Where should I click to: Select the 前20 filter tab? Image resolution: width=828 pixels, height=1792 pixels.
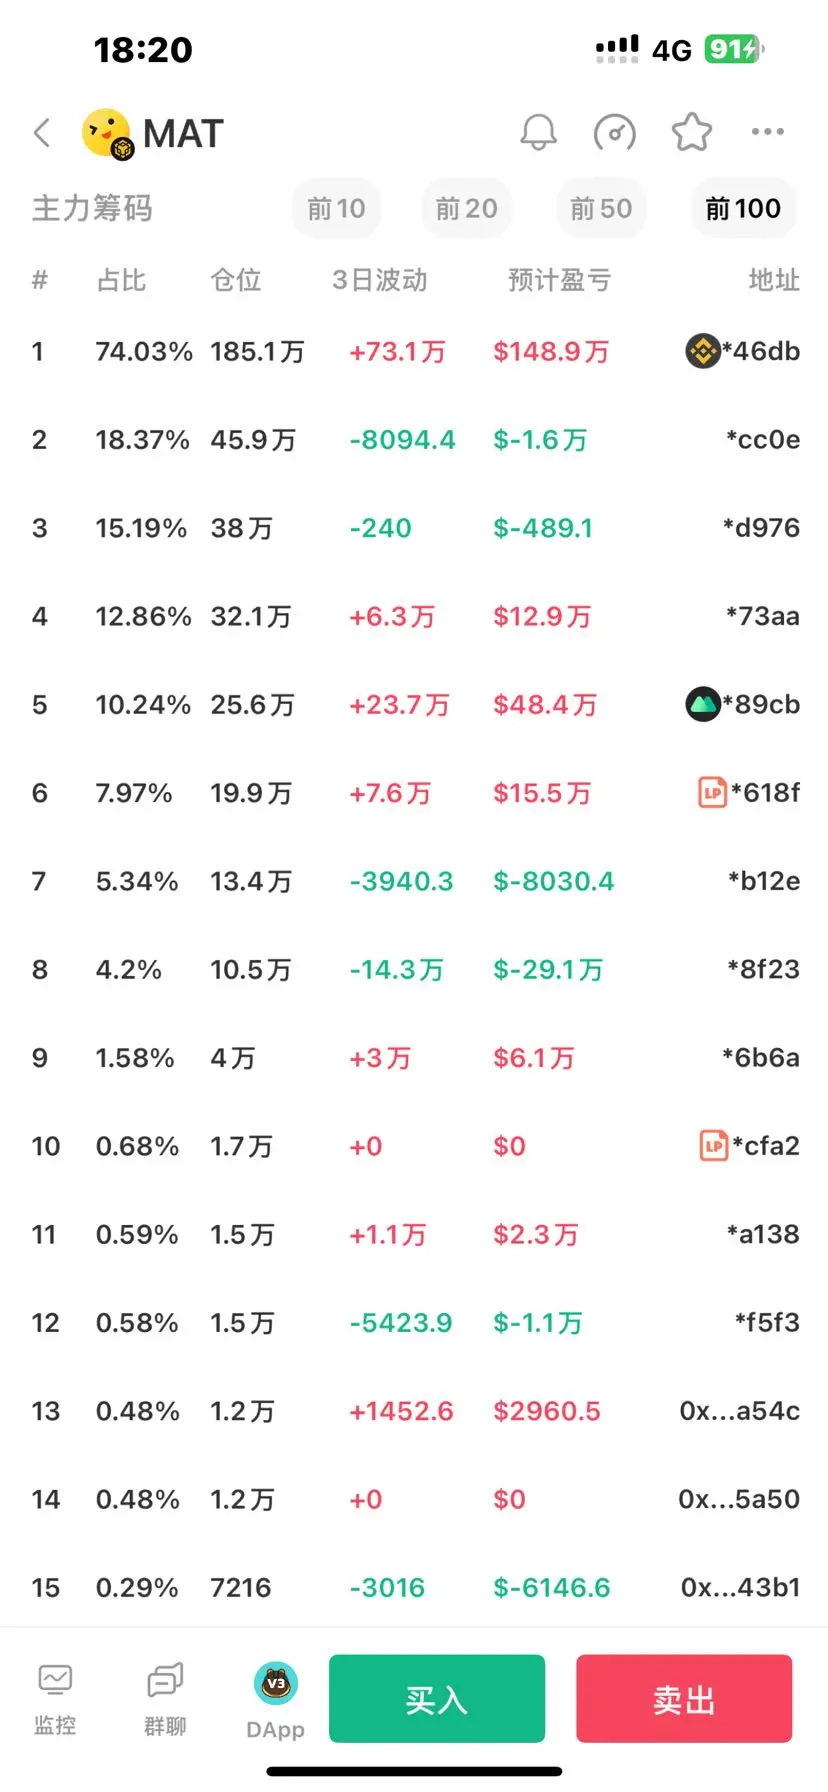coord(466,209)
